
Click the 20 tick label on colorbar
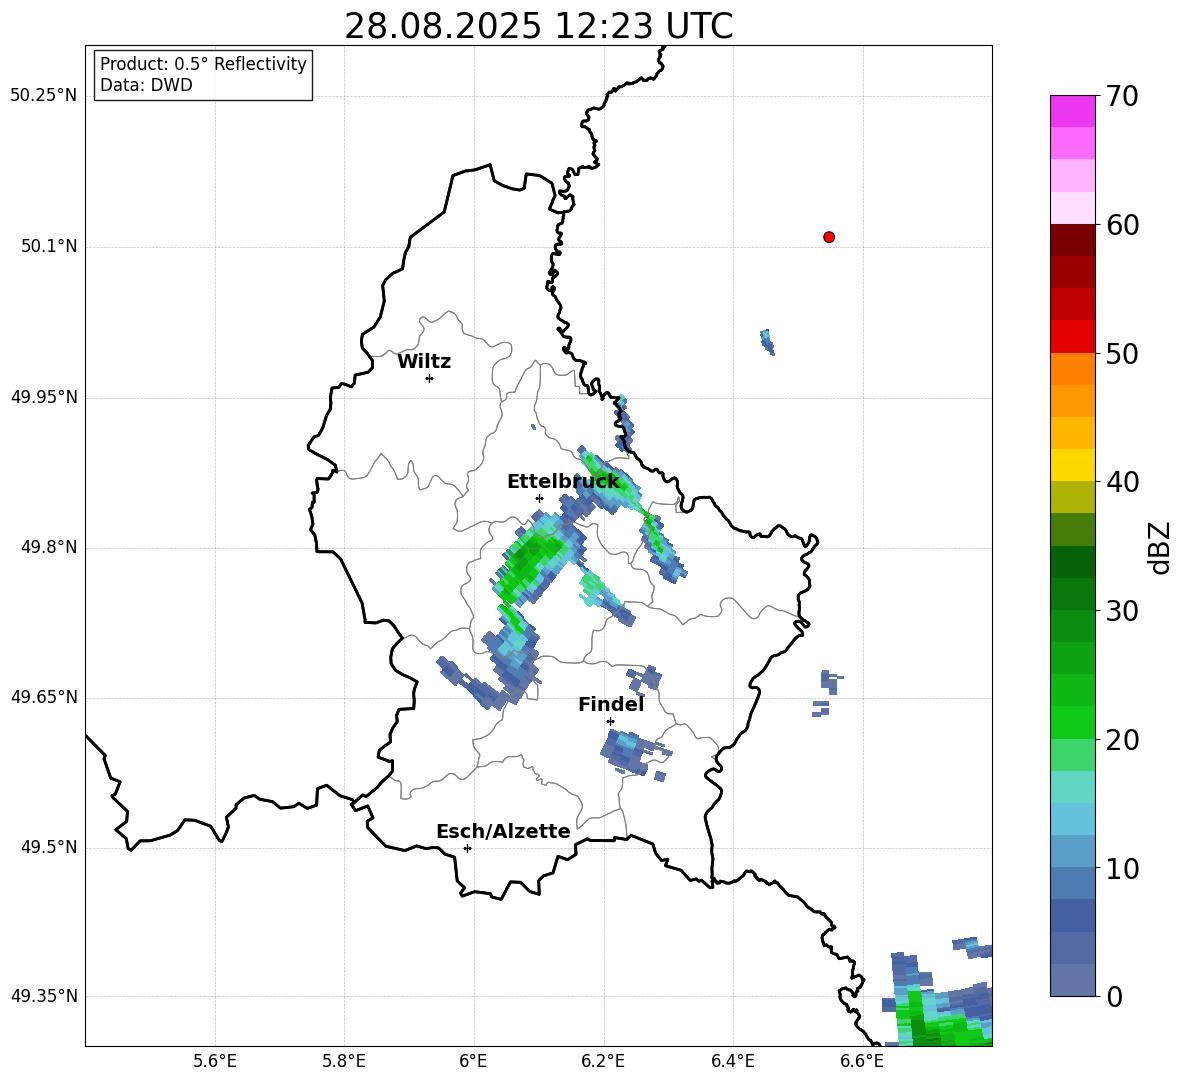click(1122, 740)
